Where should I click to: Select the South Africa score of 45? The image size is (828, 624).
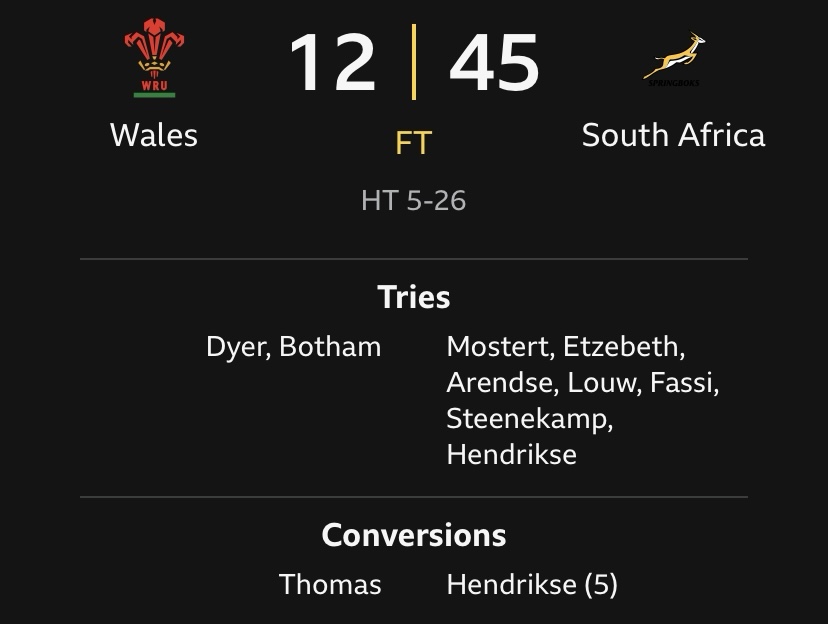click(x=494, y=64)
